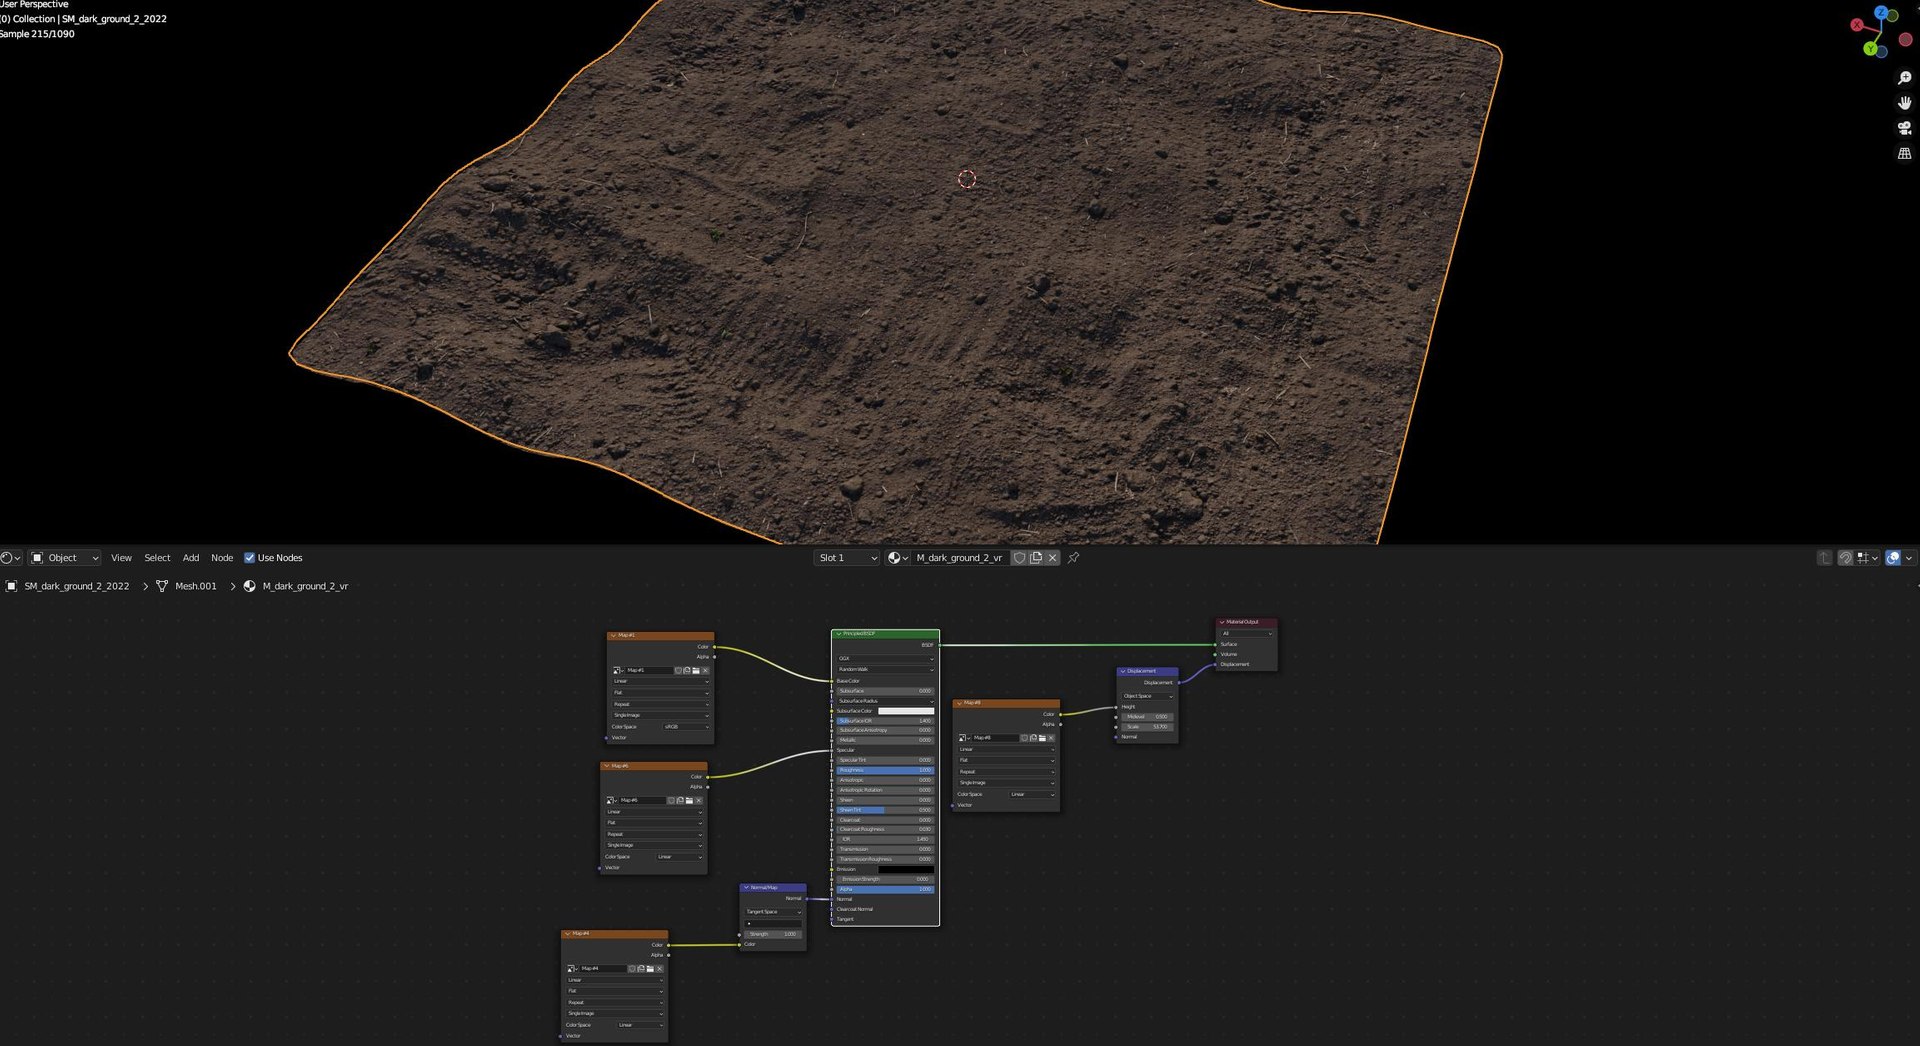Image resolution: width=1920 pixels, height=1046 pixels.
Task: Open the browse material sphere icon dropdown
Action: pyautogui.click(x=898, y=558)
